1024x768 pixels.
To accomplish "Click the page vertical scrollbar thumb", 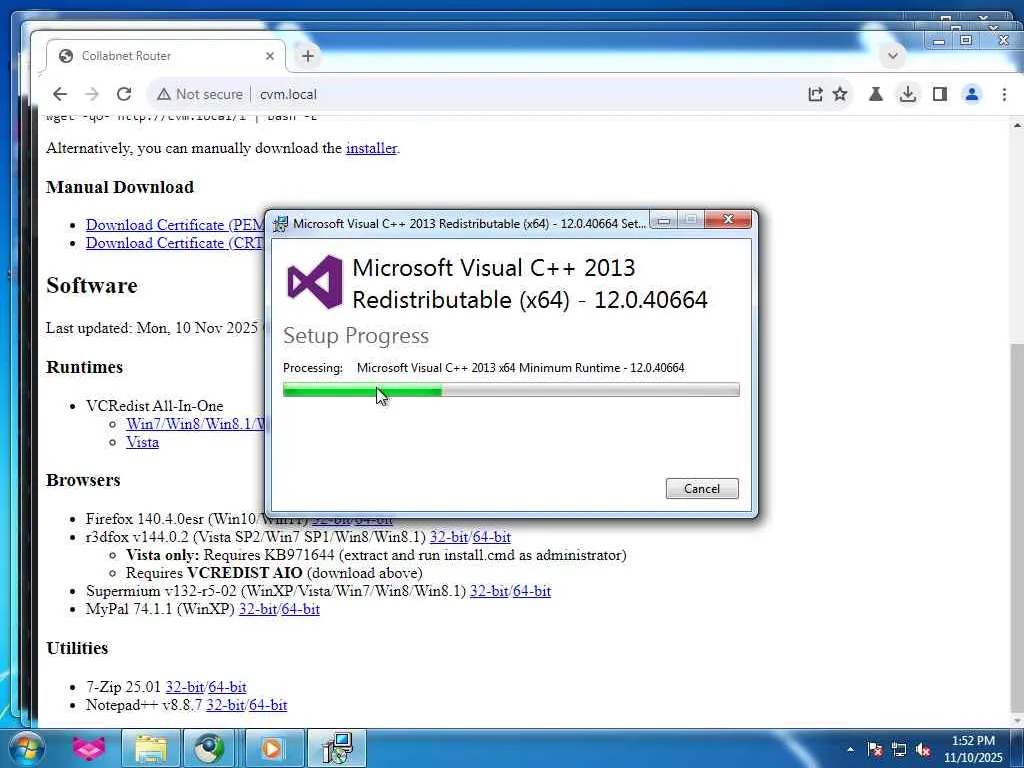I will coord(1017,529).
